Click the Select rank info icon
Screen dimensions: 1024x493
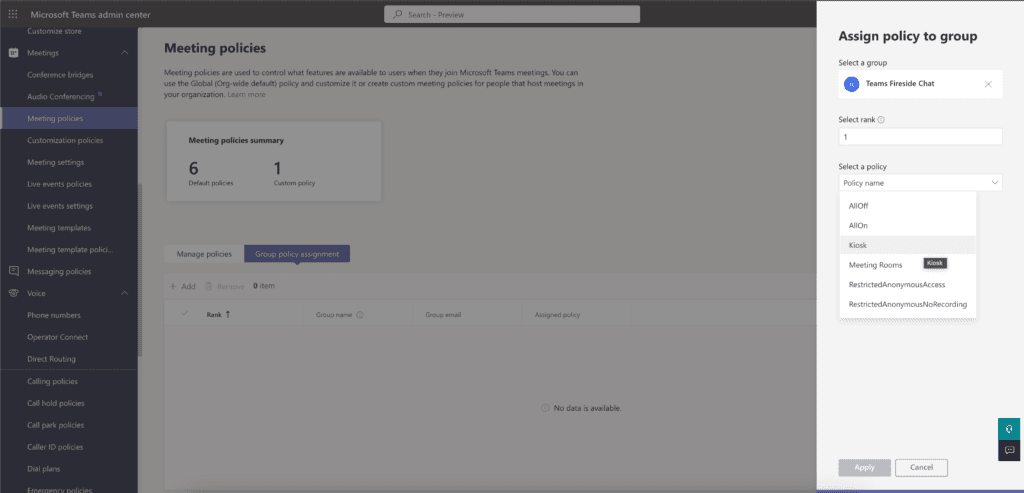pyautogui.click(x=881, y=120)
